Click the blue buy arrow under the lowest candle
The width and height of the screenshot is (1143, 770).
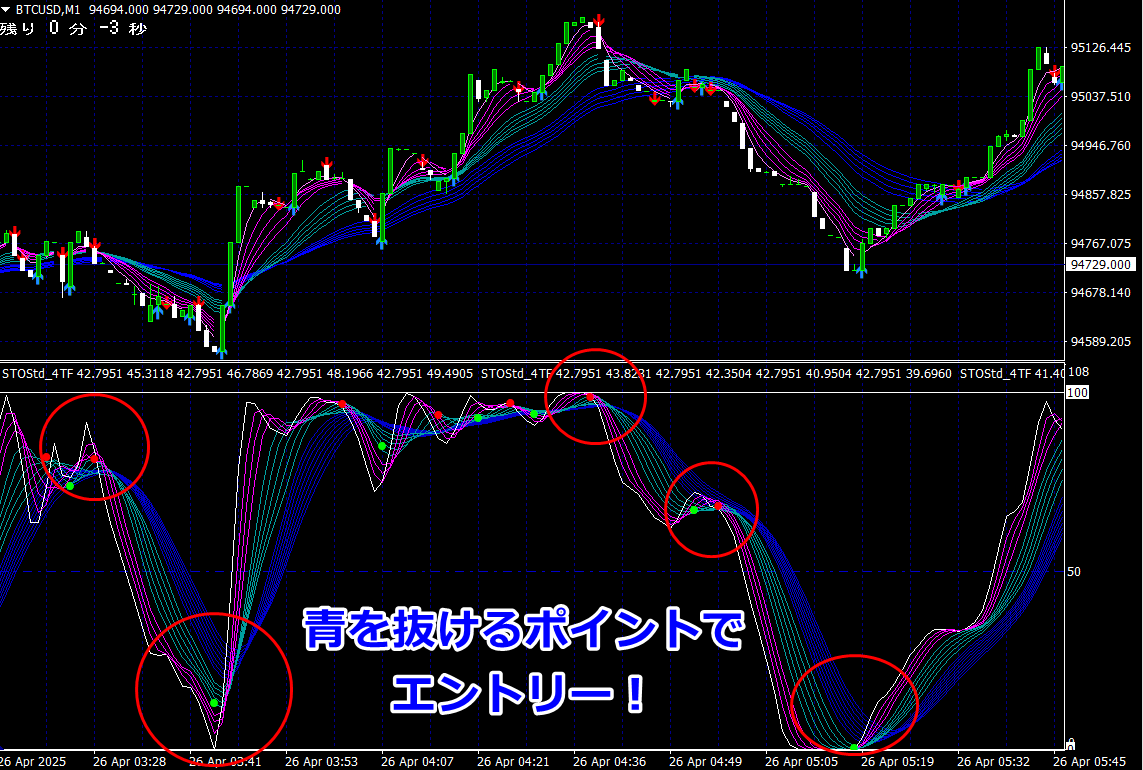coord(222,354)
